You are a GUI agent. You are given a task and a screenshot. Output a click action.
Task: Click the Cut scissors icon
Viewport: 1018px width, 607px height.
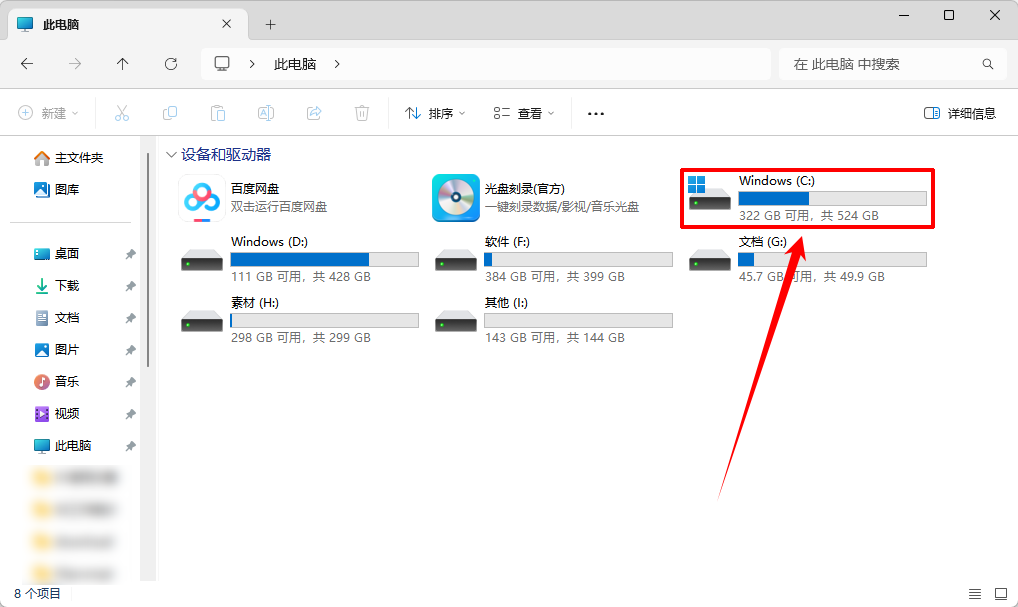coord(121,114)
